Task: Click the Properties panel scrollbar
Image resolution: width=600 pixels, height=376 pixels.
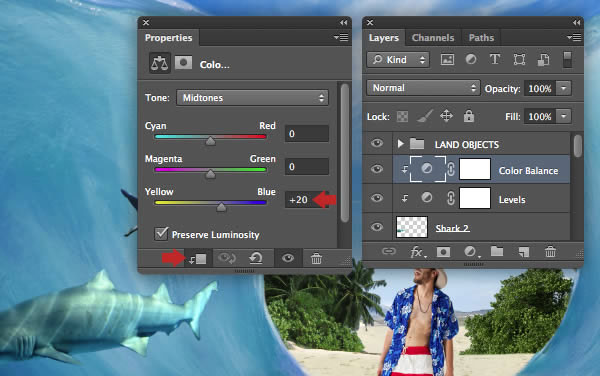Action: click(344, 153)
